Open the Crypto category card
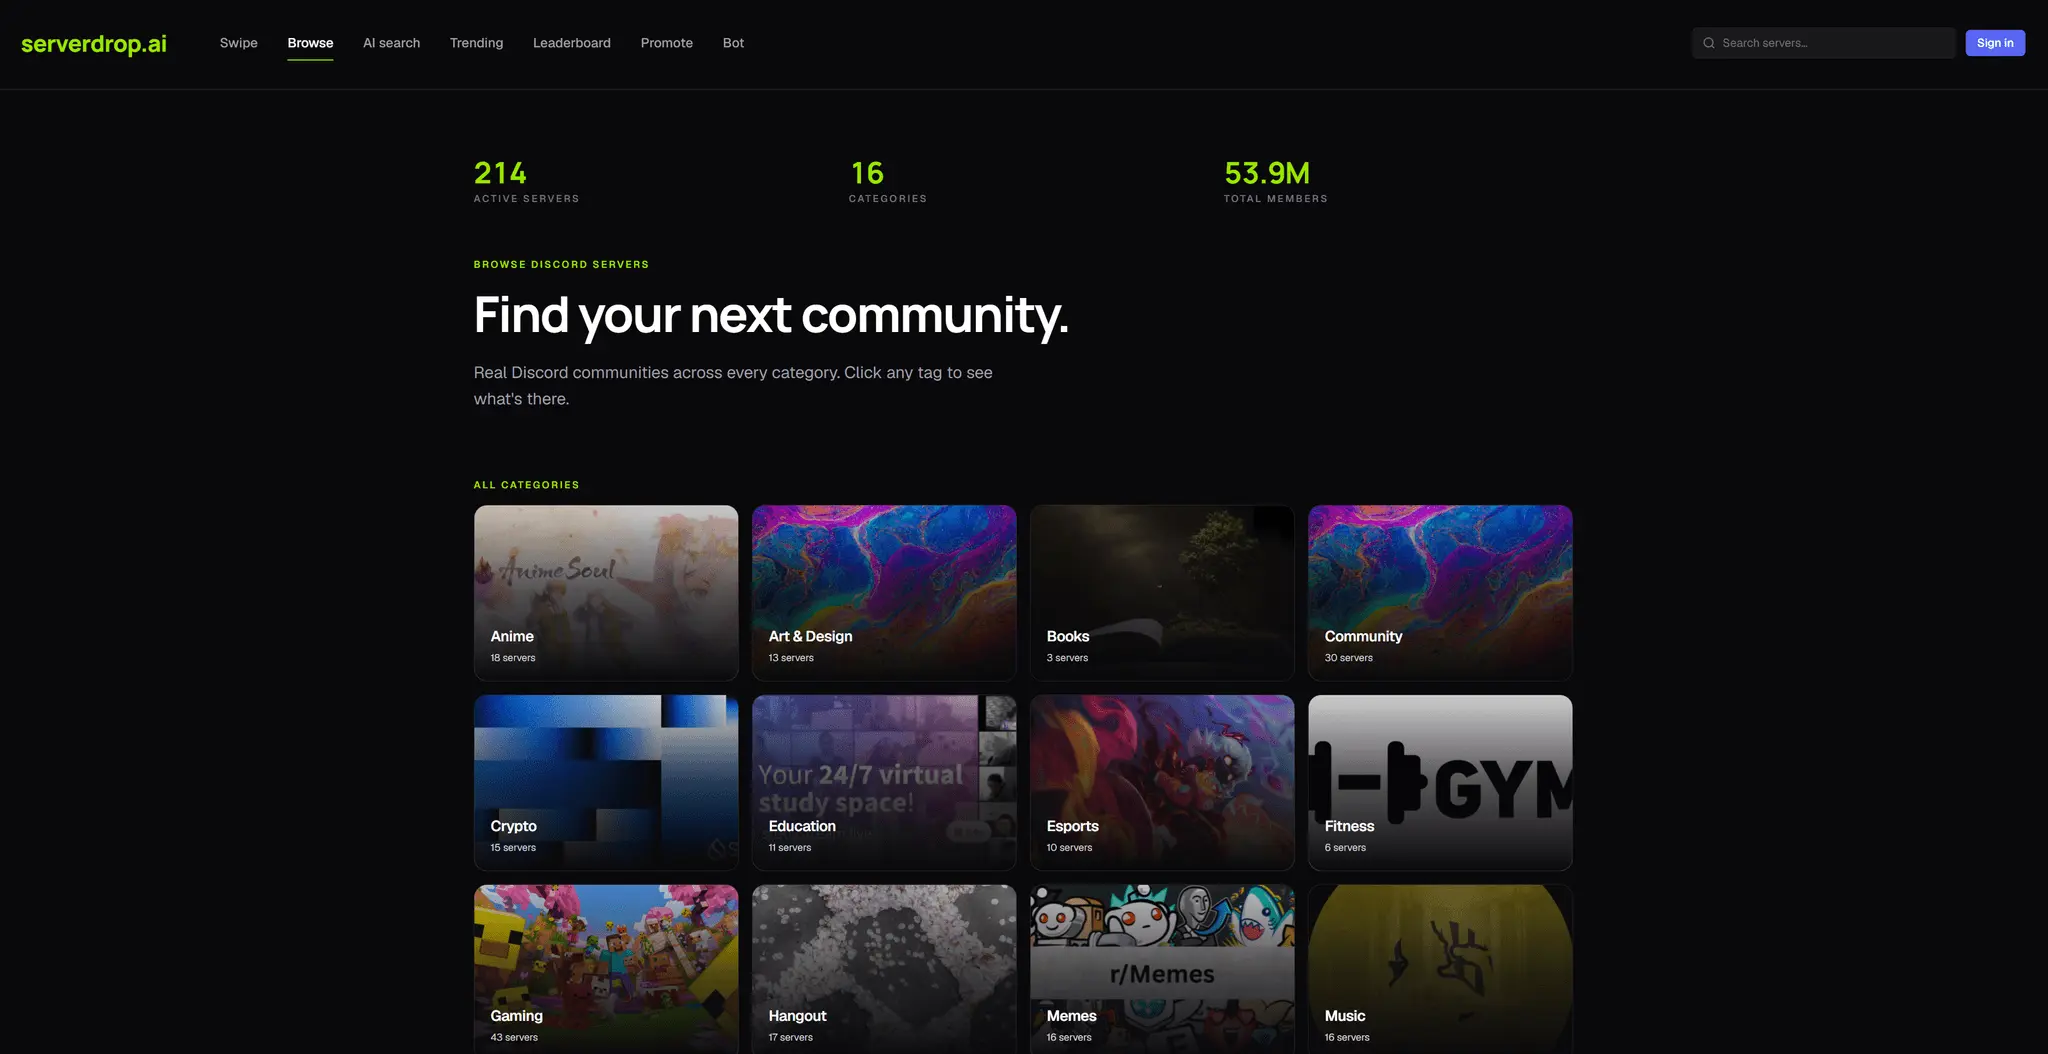The height and width of the screenshot is (1054, 2048). [x=606, y=783]
